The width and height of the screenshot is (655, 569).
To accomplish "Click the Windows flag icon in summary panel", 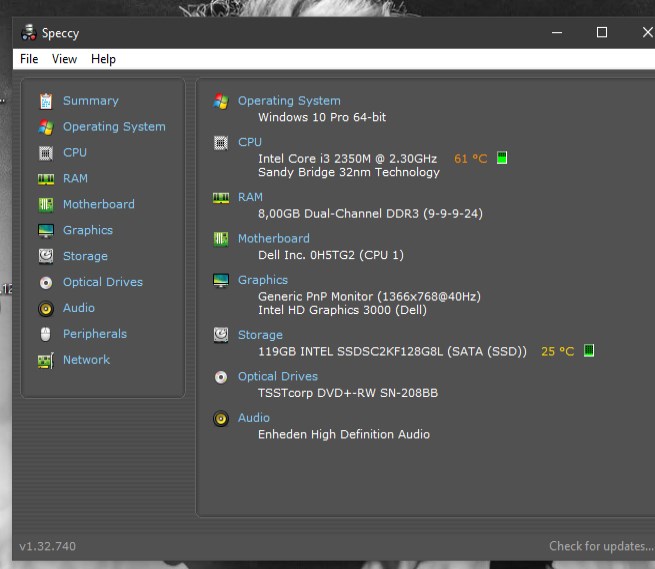I will click(x=221, y=101).
